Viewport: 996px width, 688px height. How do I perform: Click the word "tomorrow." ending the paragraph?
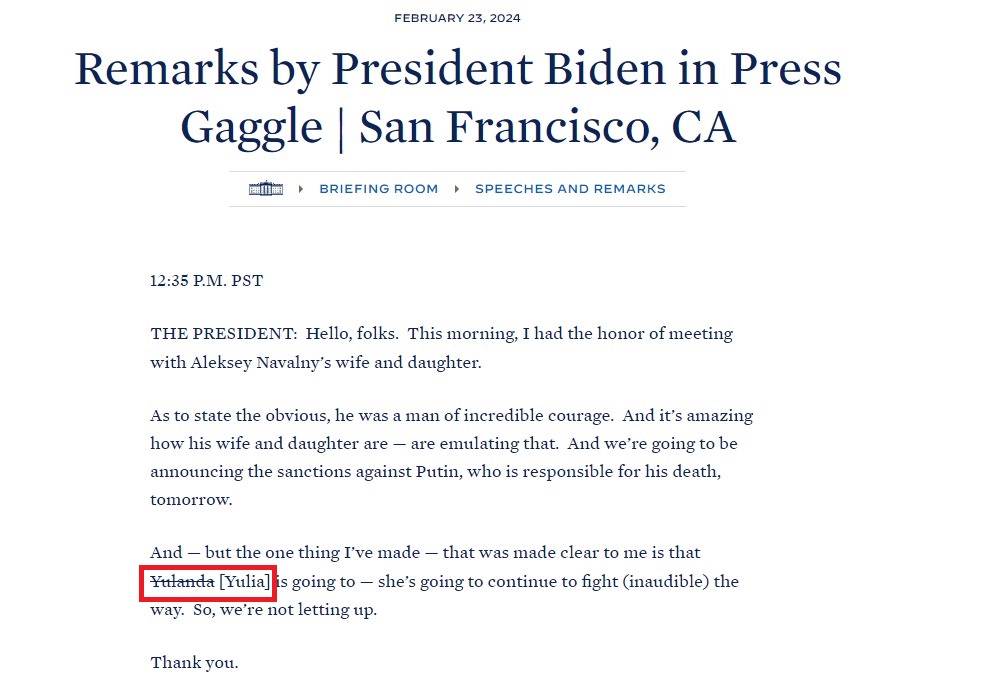coord(189,500)
